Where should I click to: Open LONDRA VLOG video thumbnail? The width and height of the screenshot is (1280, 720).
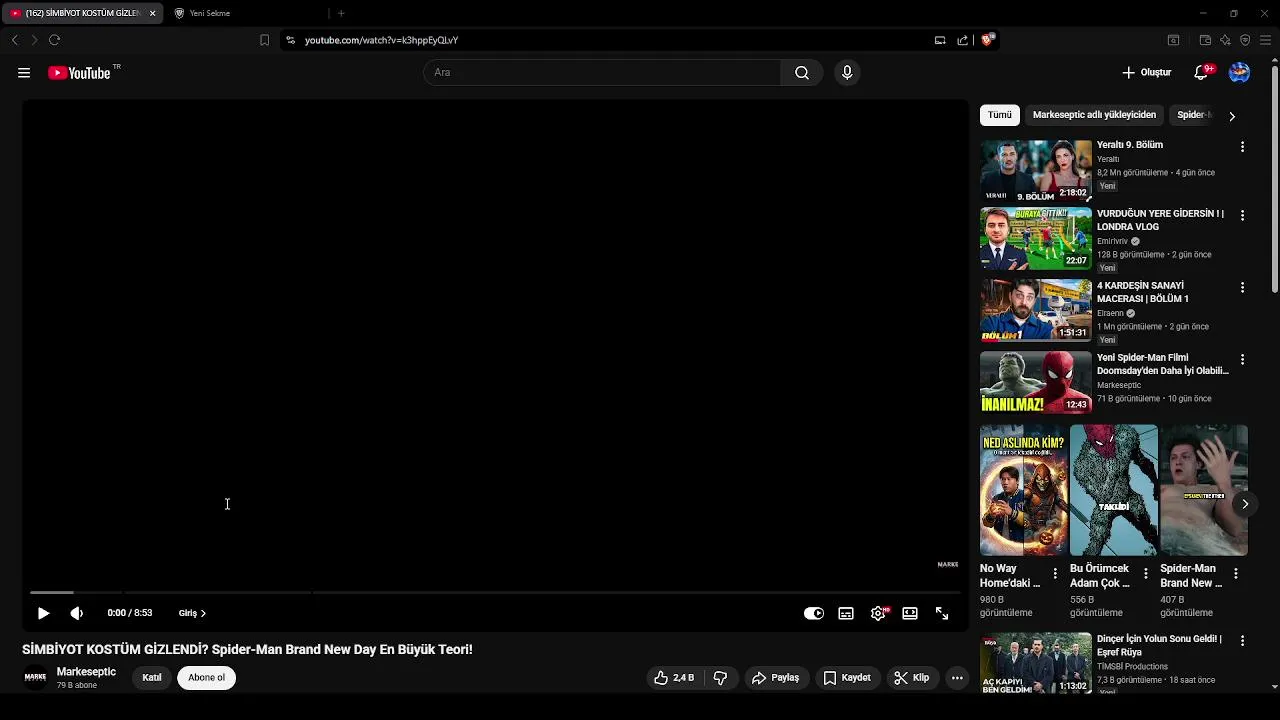coord(1035,239)
